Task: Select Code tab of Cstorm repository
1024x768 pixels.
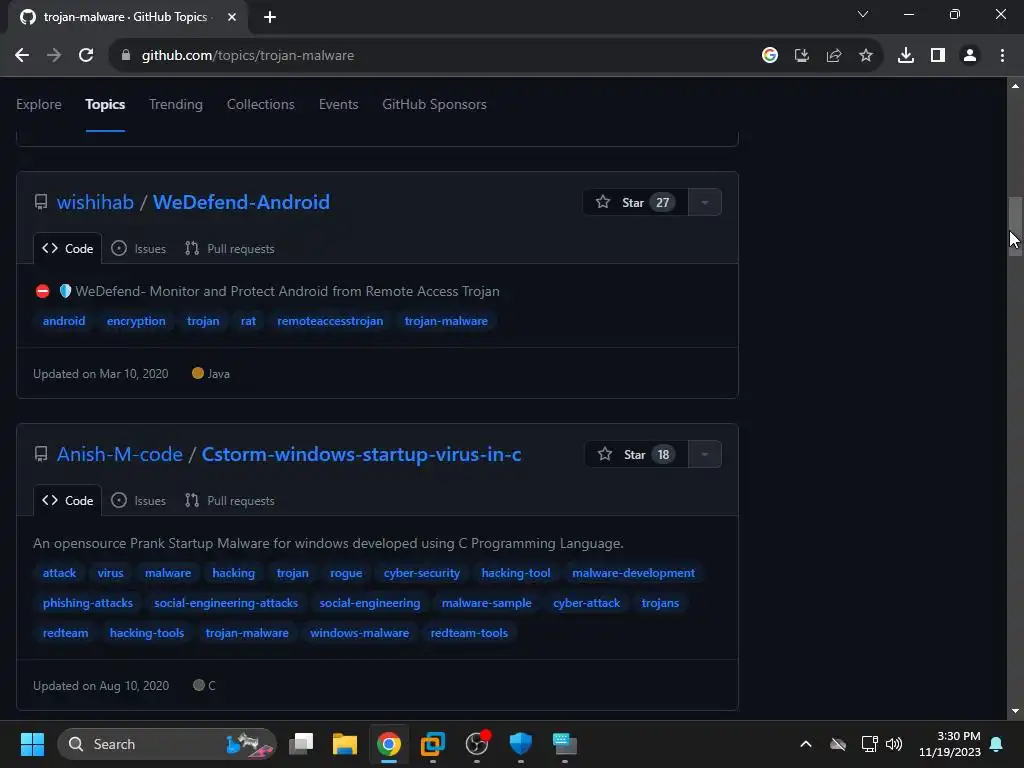Action: click(x=67, y=501)
